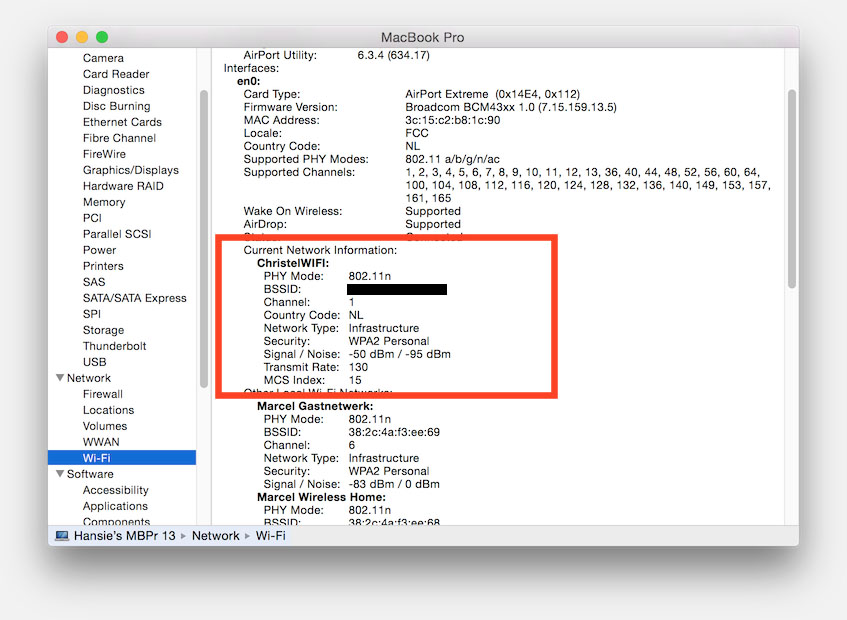Select FireWire in the sidebar
This screenshot has width=847, height=620.
pyautogui.click(x=104, y=154)
